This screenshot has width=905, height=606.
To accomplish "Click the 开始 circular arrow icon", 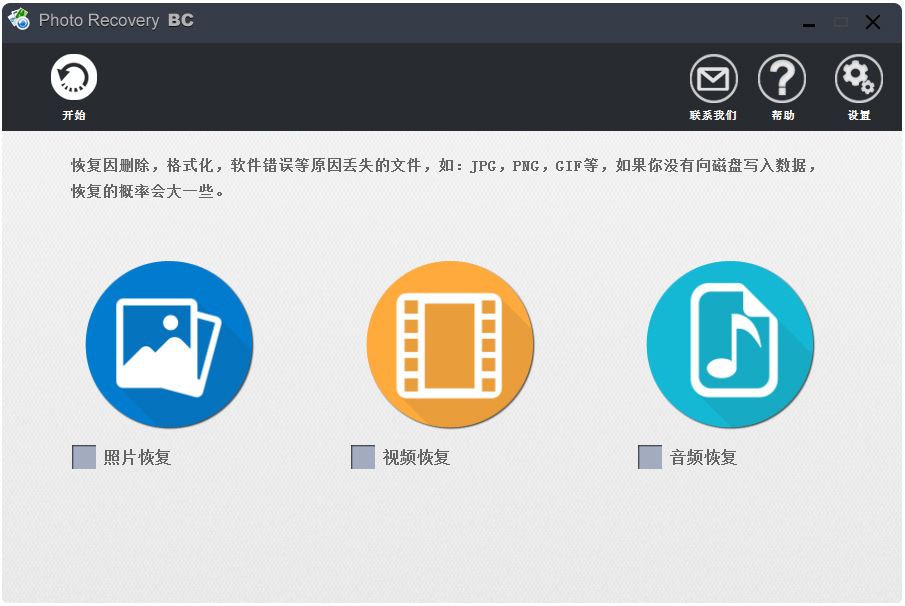I will [74, 77].
